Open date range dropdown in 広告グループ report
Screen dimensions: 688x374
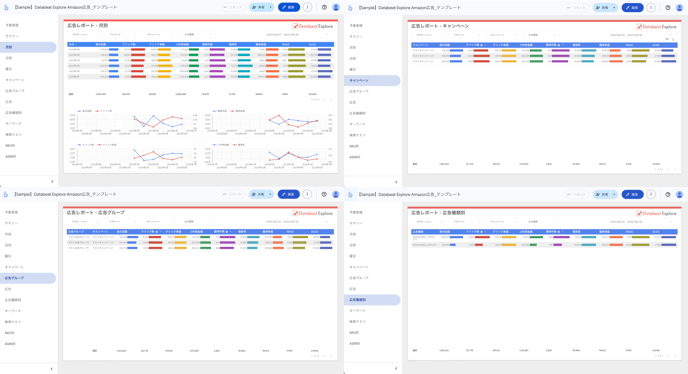[297, 222]
